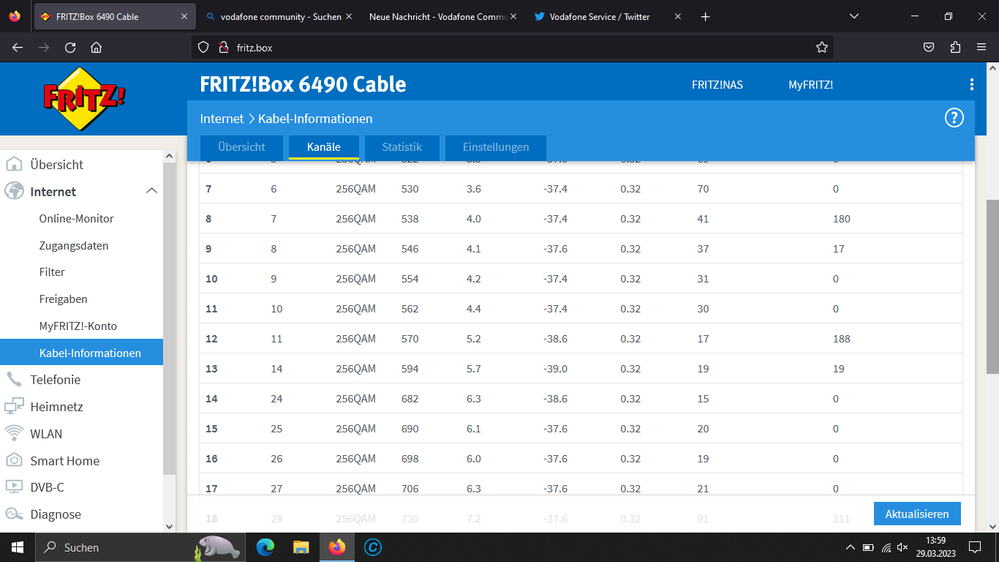Open Filter in sidebar
This screenshot has height=562, width=999.
click(x=52, y=272)
